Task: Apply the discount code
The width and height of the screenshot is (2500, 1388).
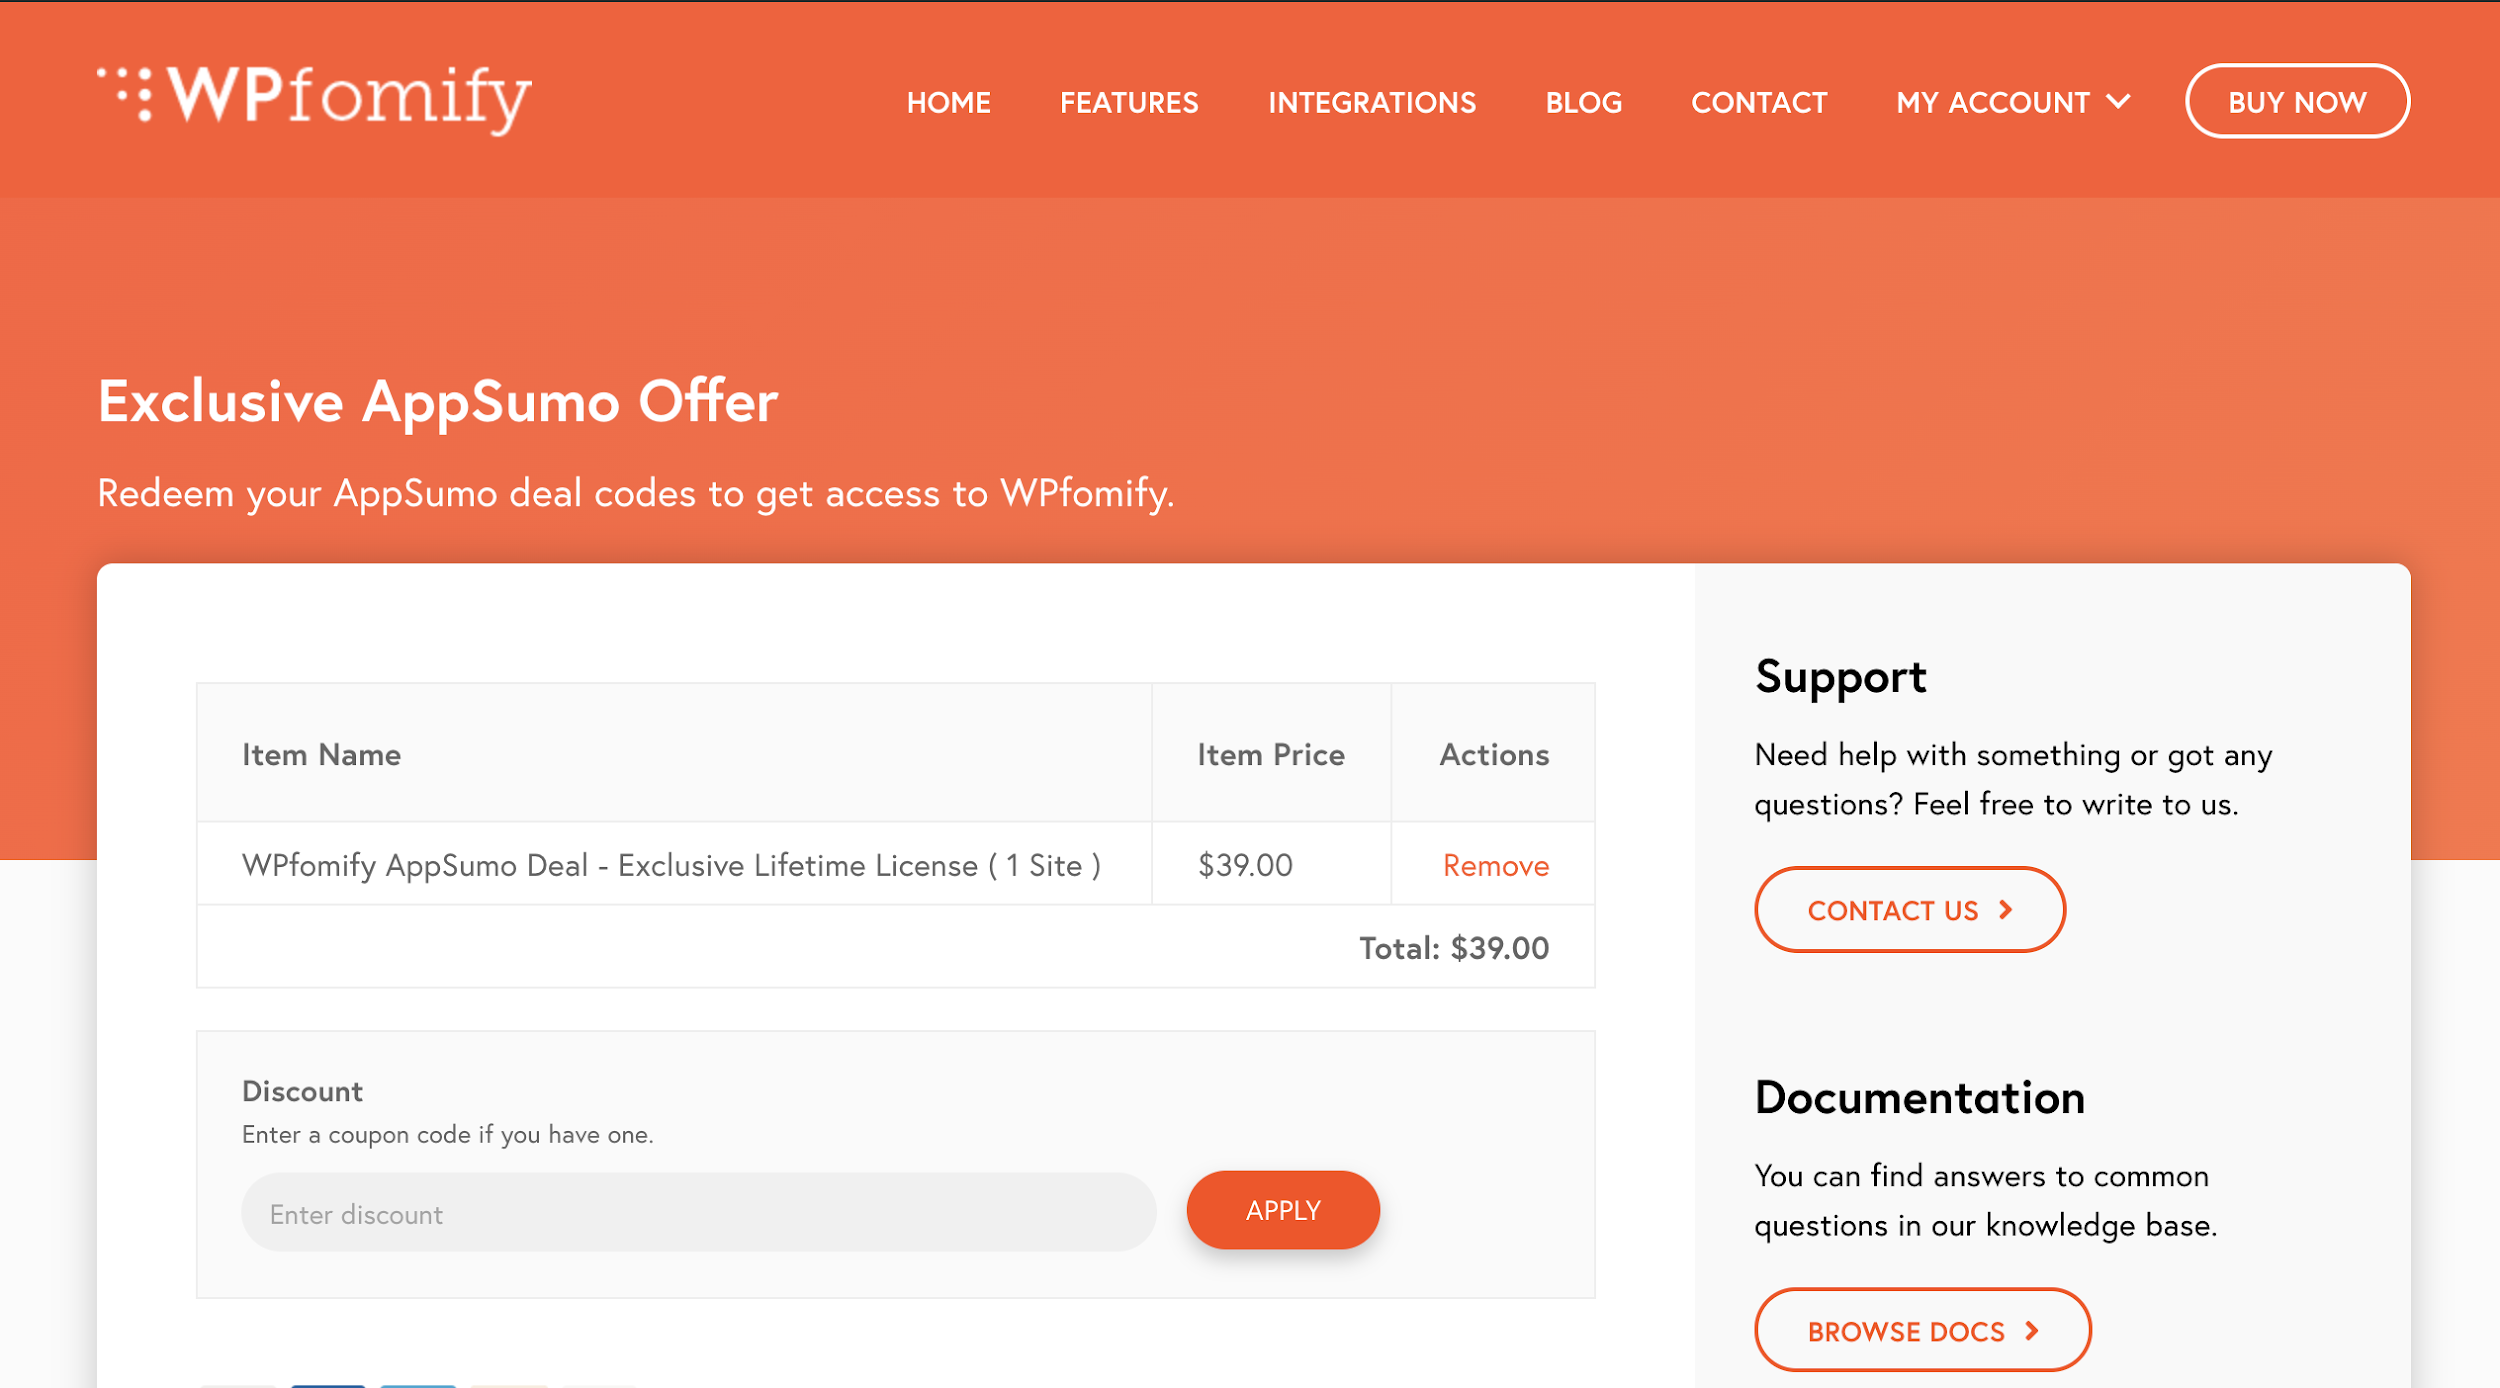Action: 1282,1210
